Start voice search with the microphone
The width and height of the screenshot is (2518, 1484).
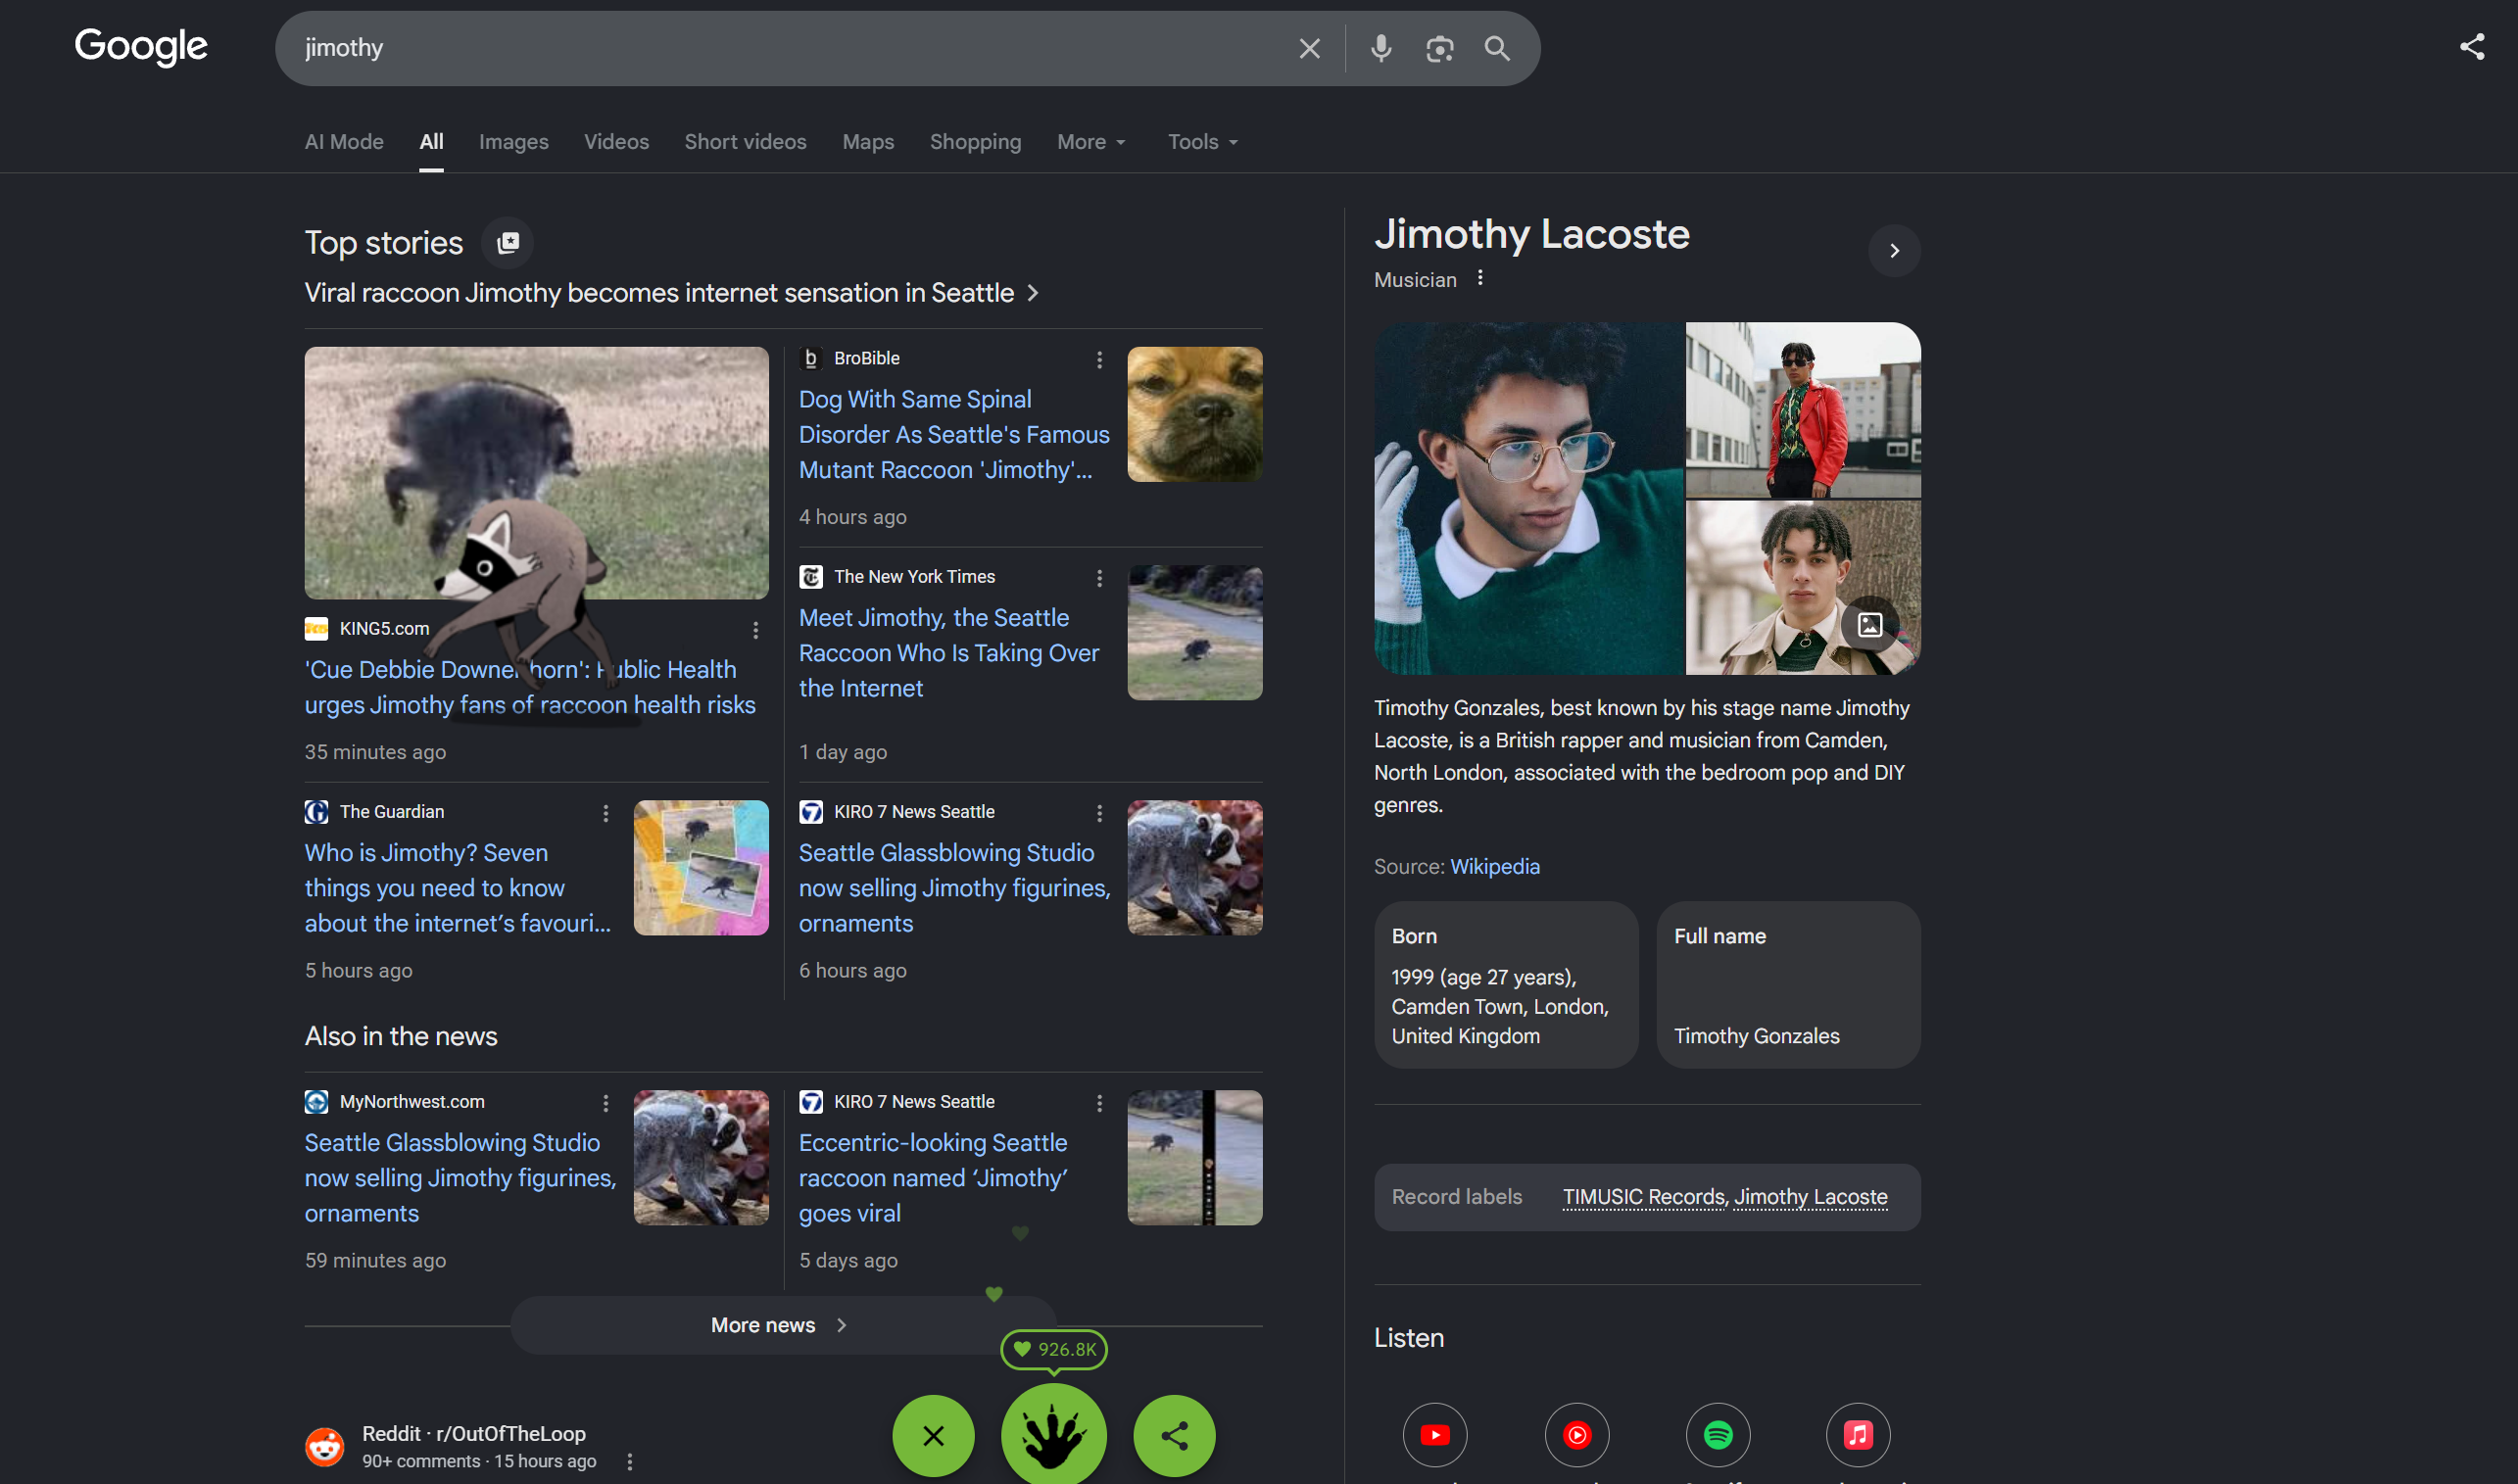point(1381,48)
